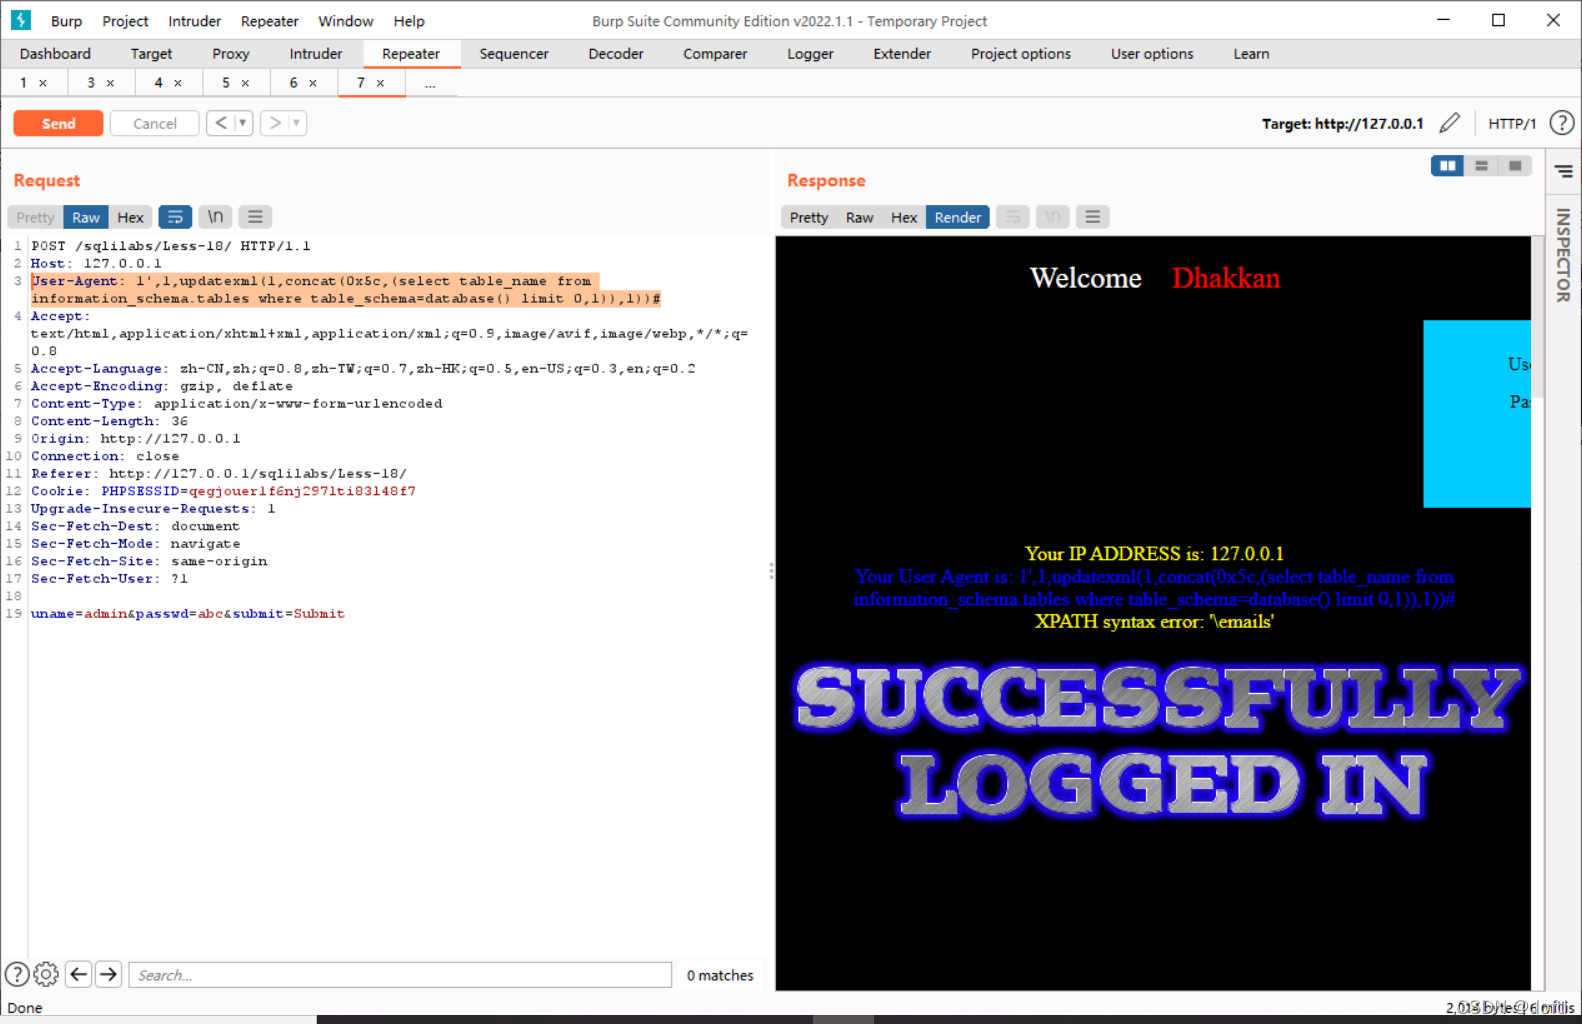Go forward in request history

(x=275, y=123)
